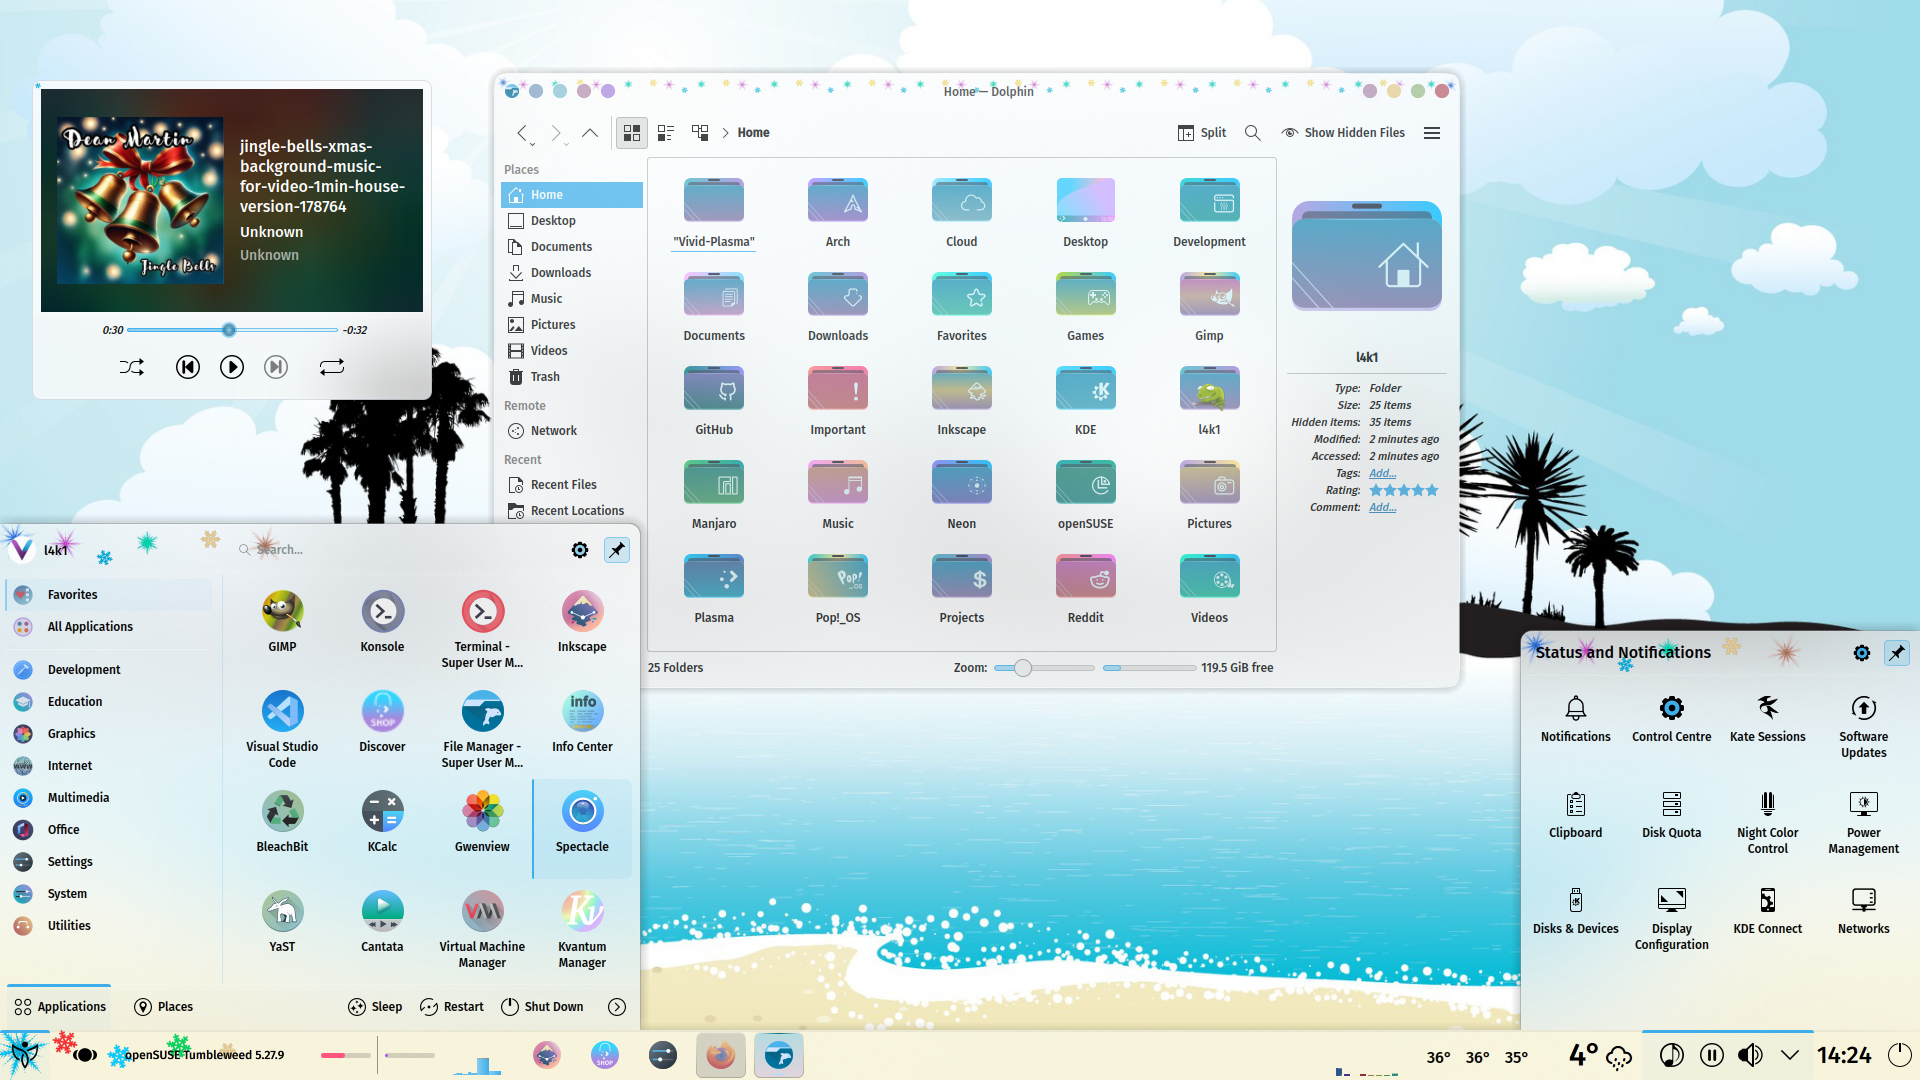Select the Multimedia category

[110, 797]
